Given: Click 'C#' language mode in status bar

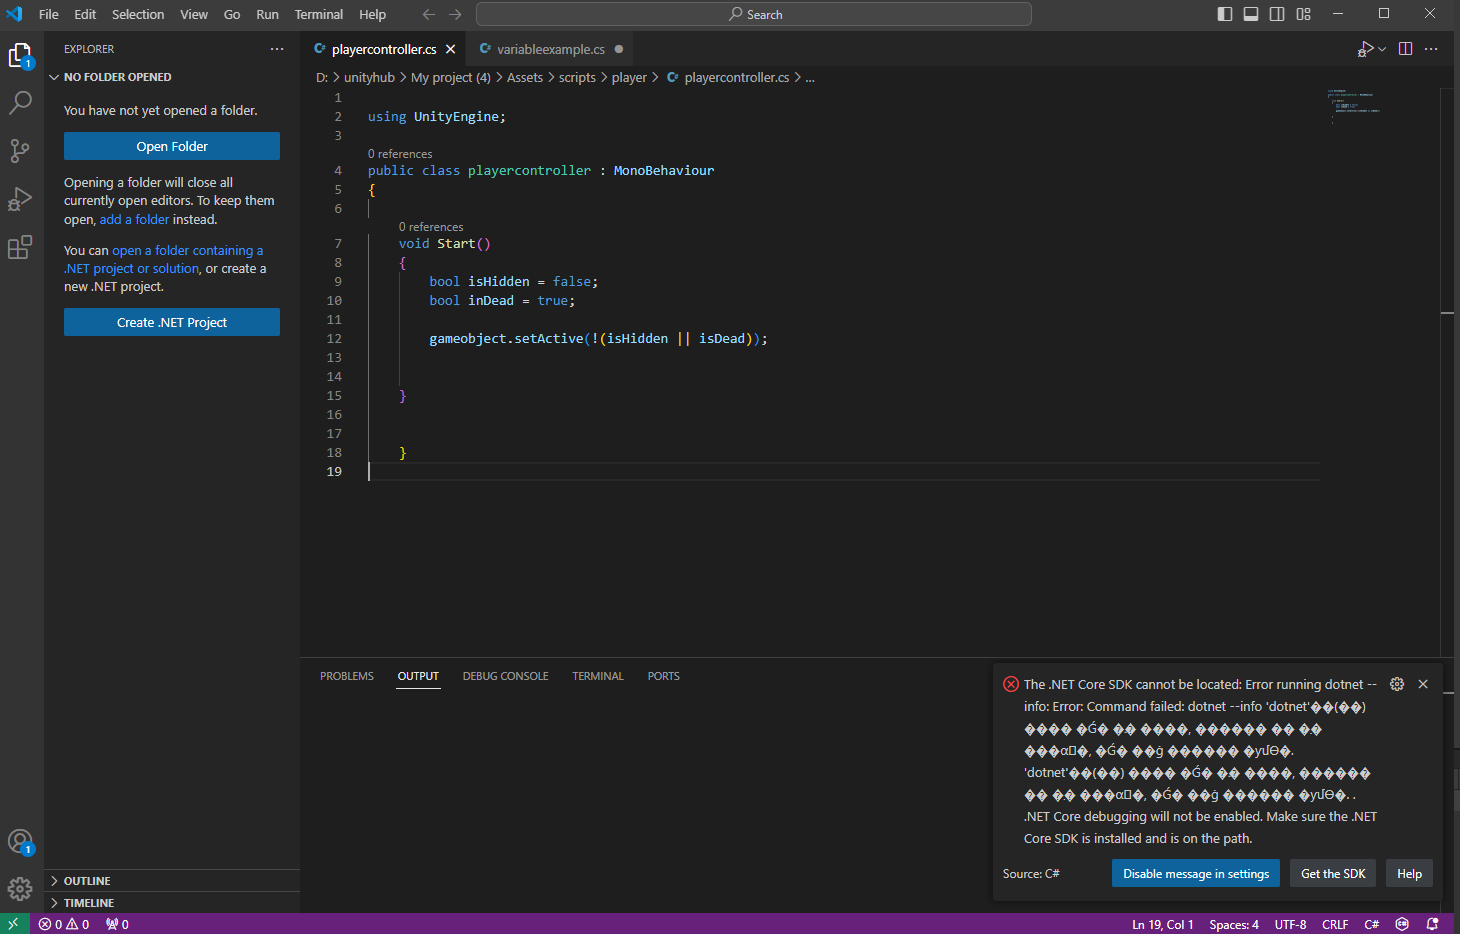Looking at the screenshot, I should [1372, 924].
